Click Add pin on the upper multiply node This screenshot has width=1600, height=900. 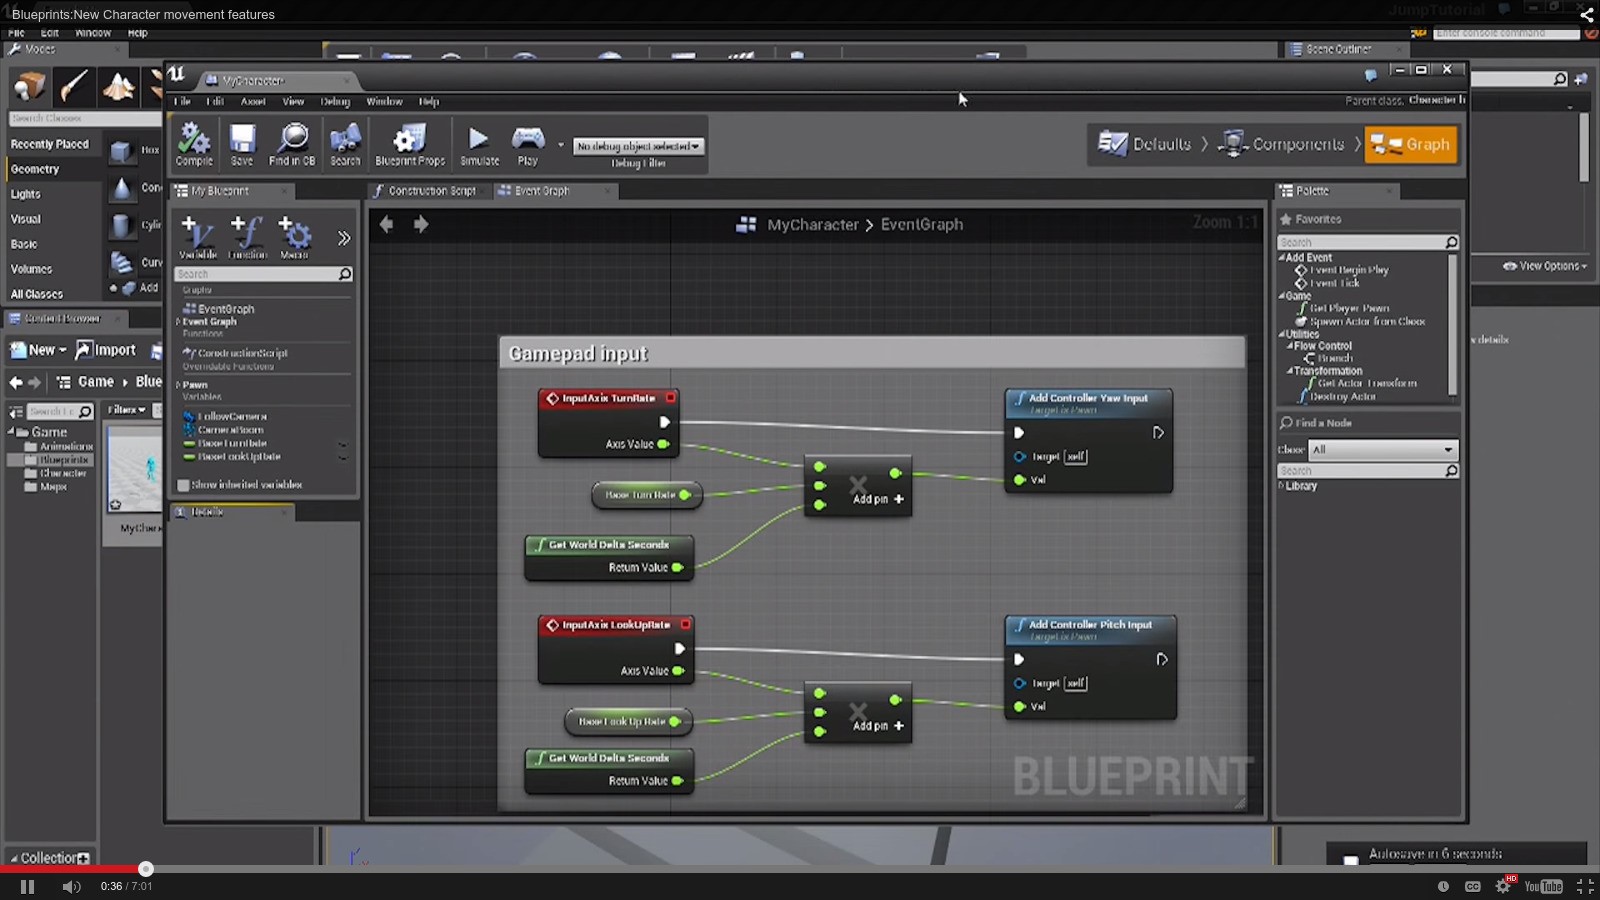[x=878, y=499]
